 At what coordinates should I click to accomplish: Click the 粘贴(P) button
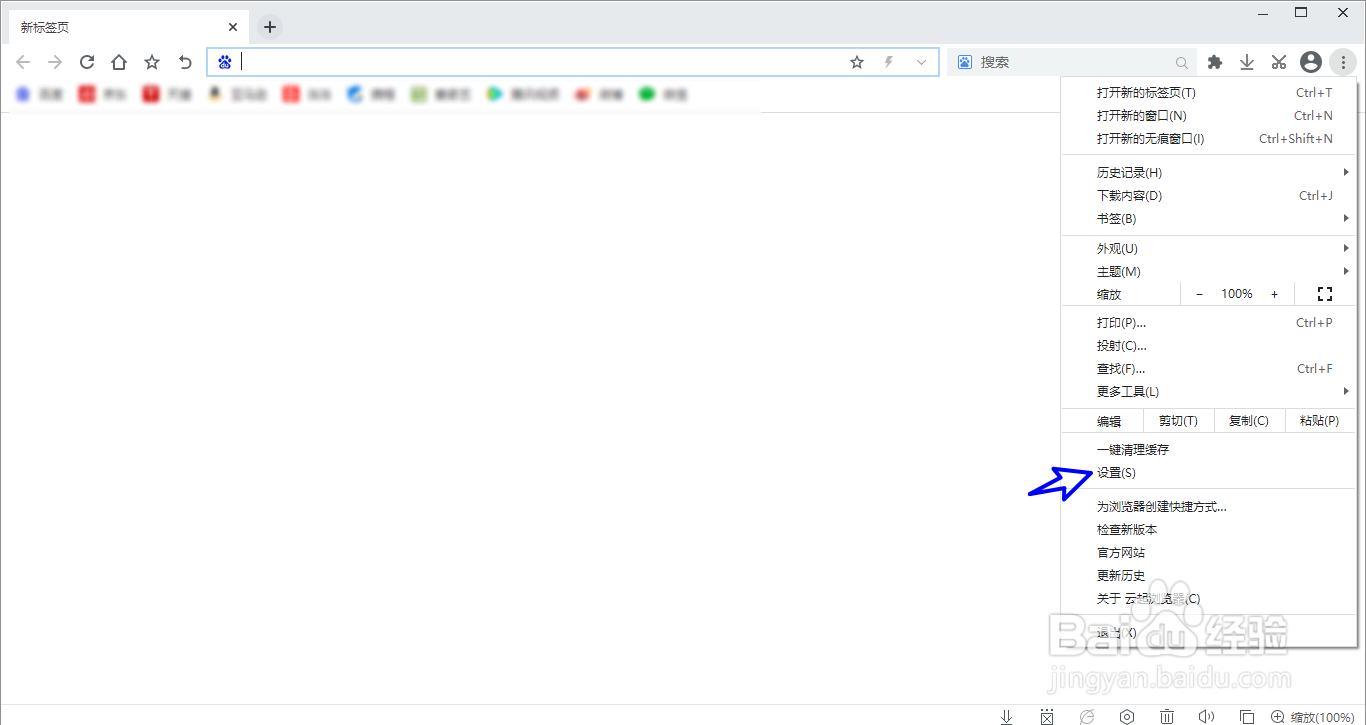pos(1319,421)
